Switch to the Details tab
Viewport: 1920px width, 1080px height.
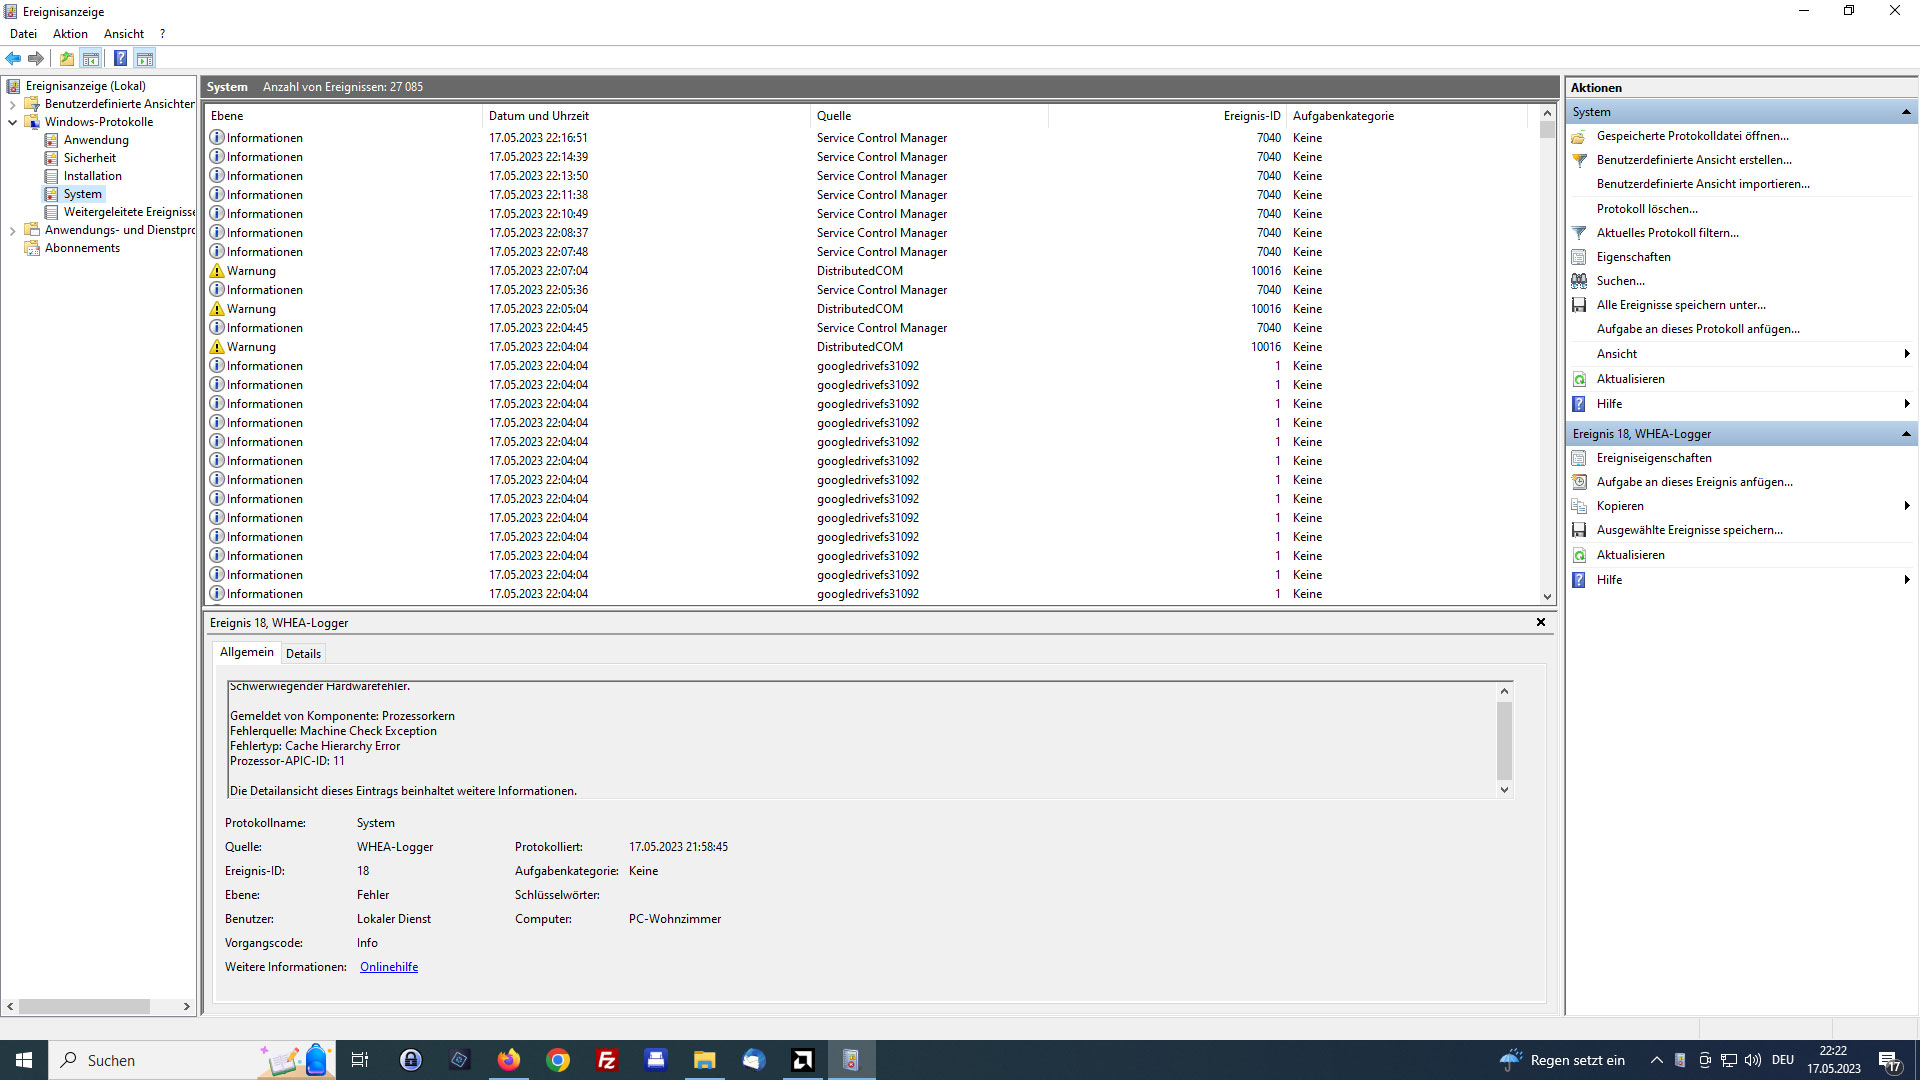pyautogui.click(x=303, y=654)
